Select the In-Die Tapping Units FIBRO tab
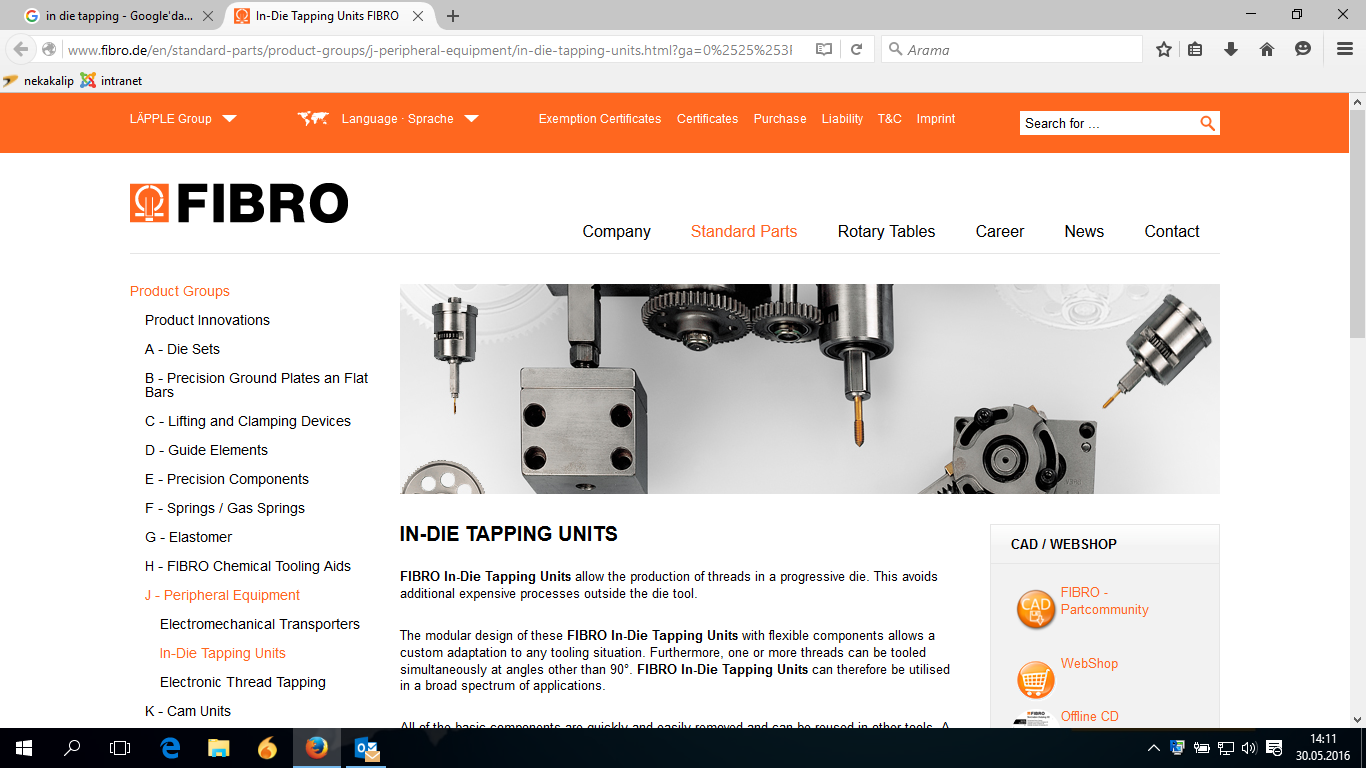The image size is (1366, 768). [330, 16]
